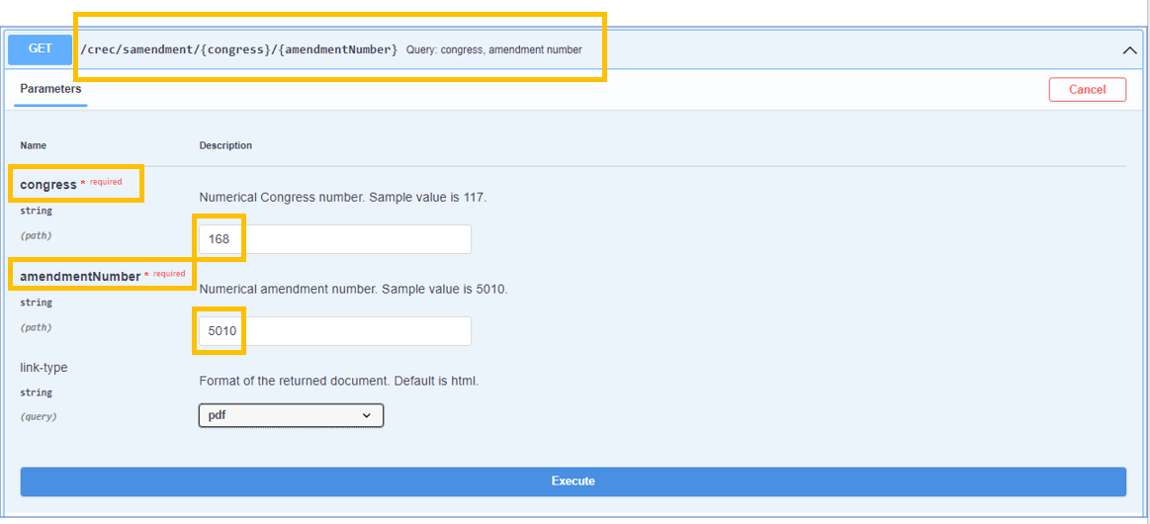Click the Name column header

point(33,146)
